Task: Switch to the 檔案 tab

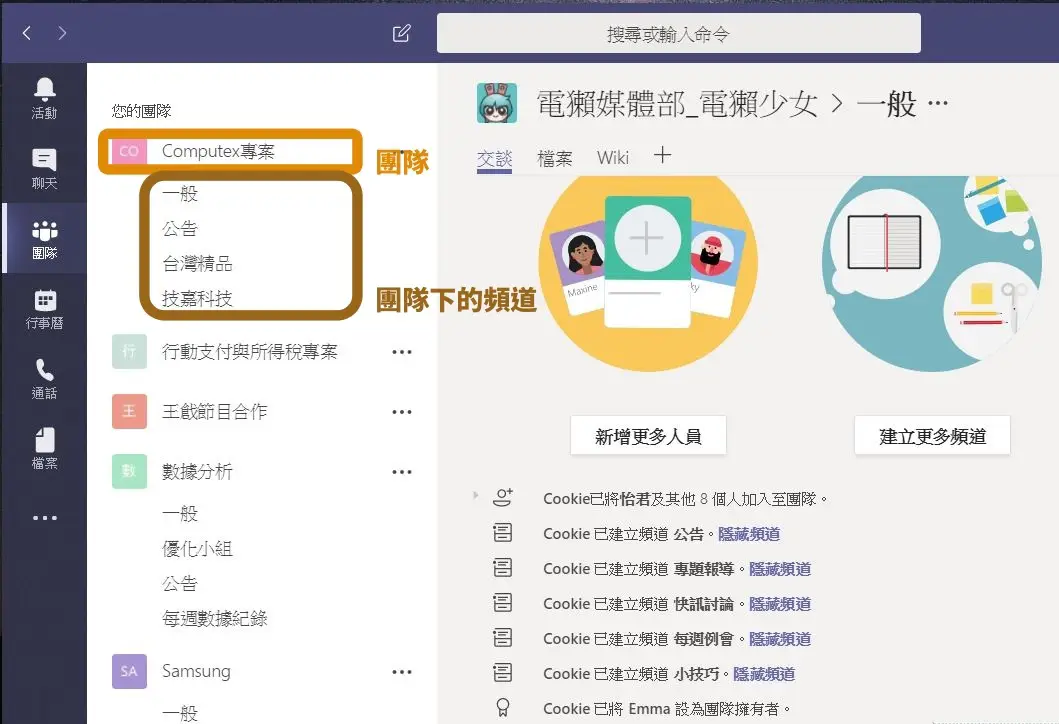Action: pyautogui.click(x=554, y=157)
